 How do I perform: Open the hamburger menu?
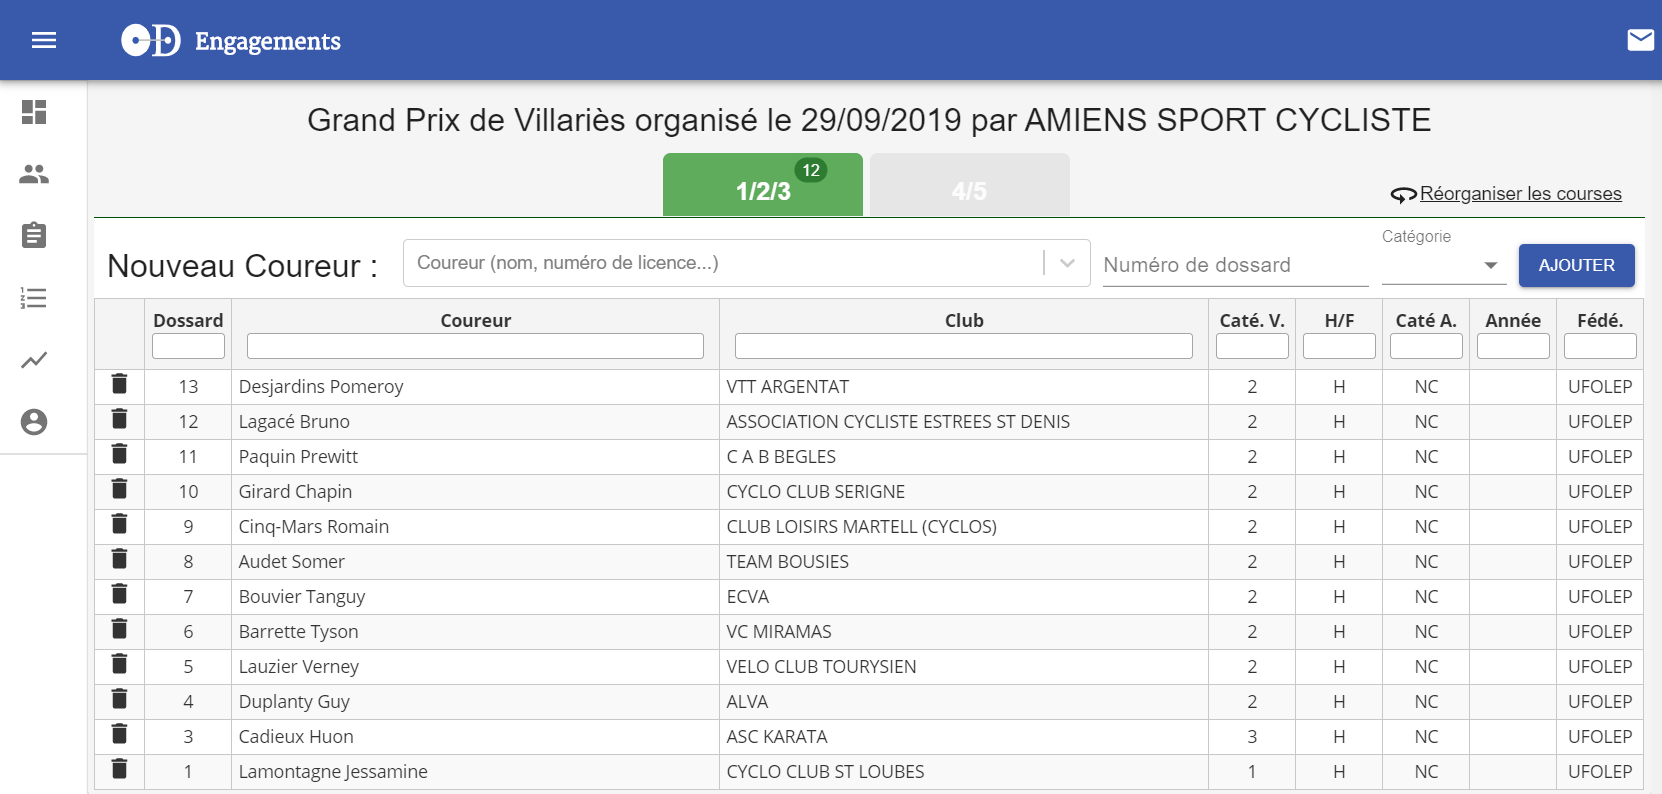point(44,40)
